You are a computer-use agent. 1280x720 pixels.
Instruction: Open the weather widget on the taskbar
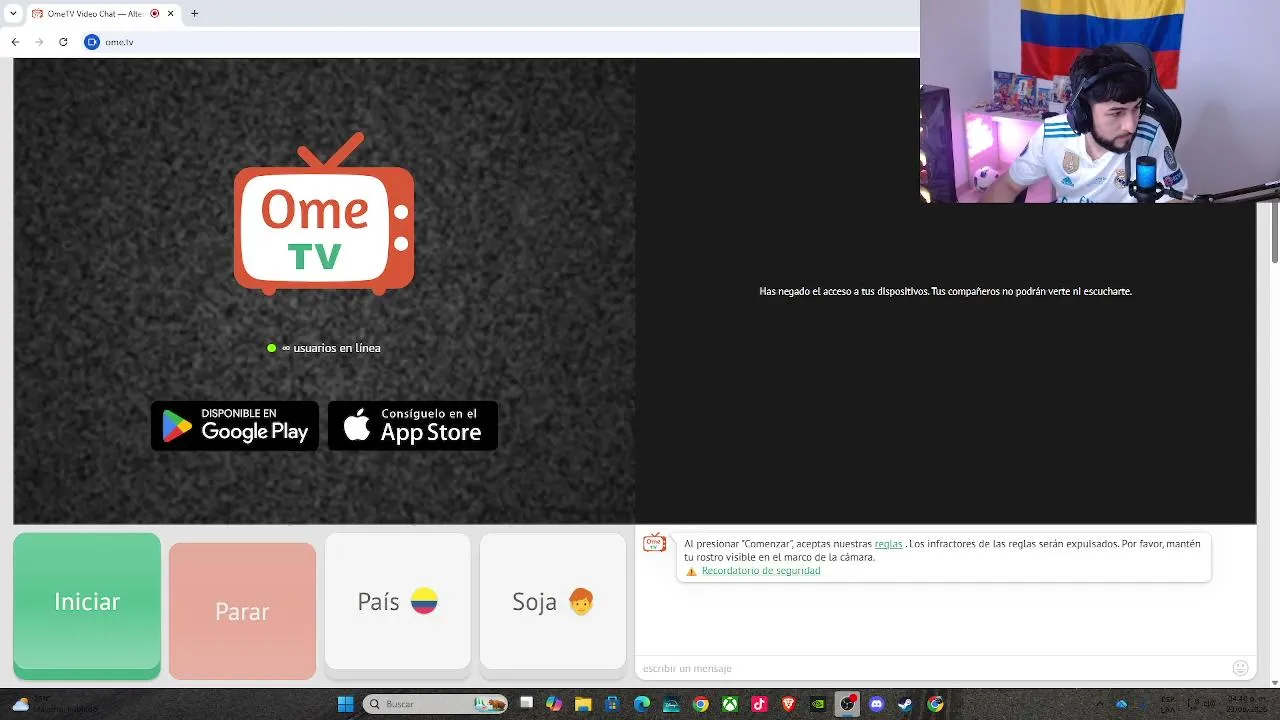click(55, 704)
